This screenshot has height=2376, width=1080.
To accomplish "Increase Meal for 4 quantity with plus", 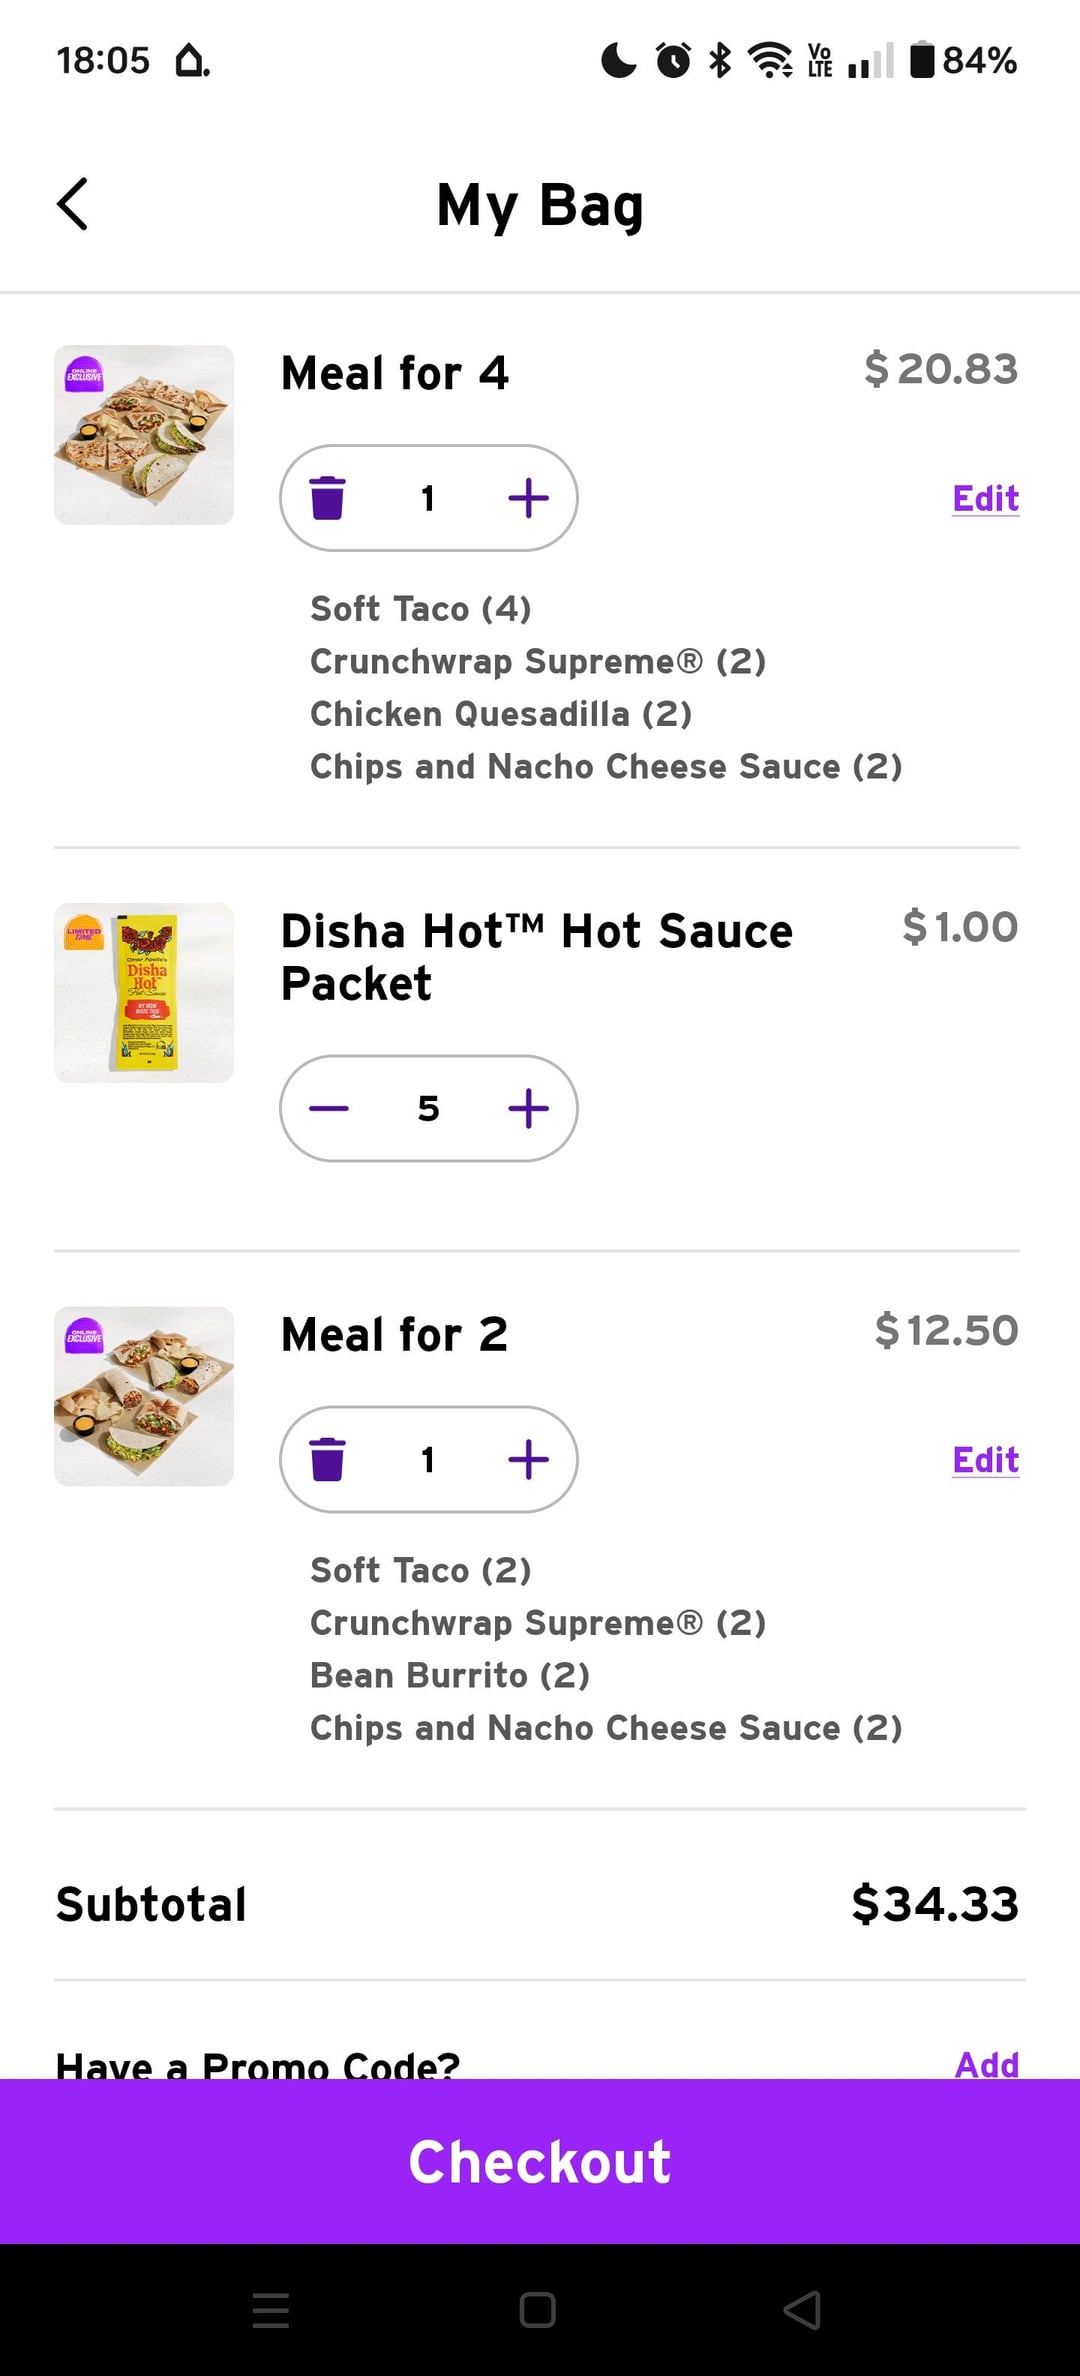I will [528, 498].
